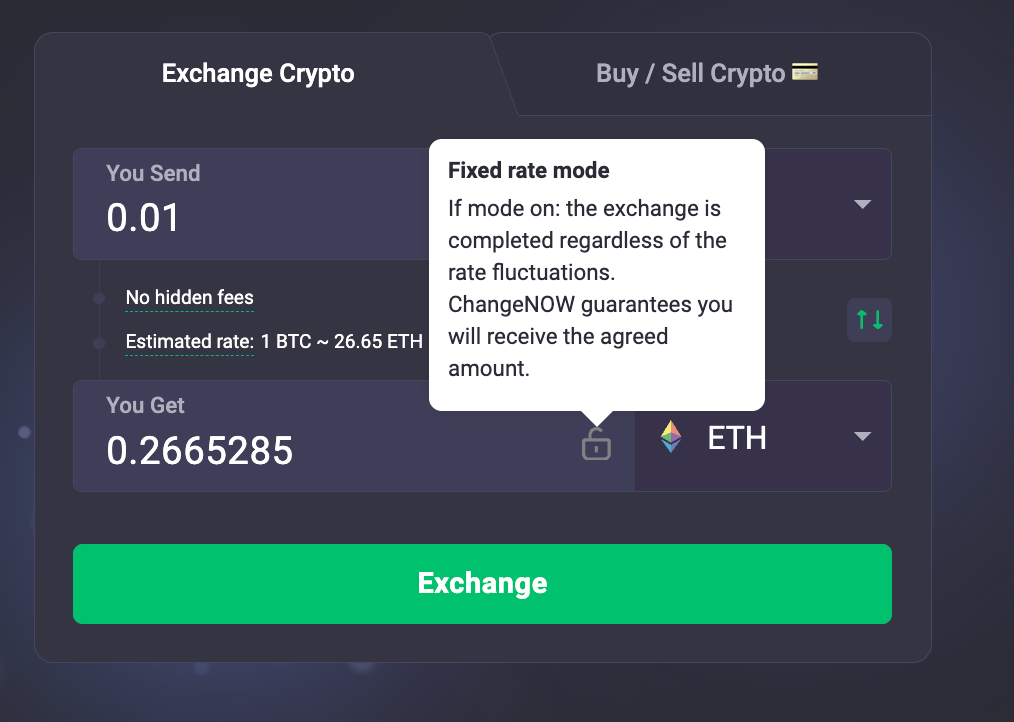
Task: Click the You Get label
Action: pos(145,405)
